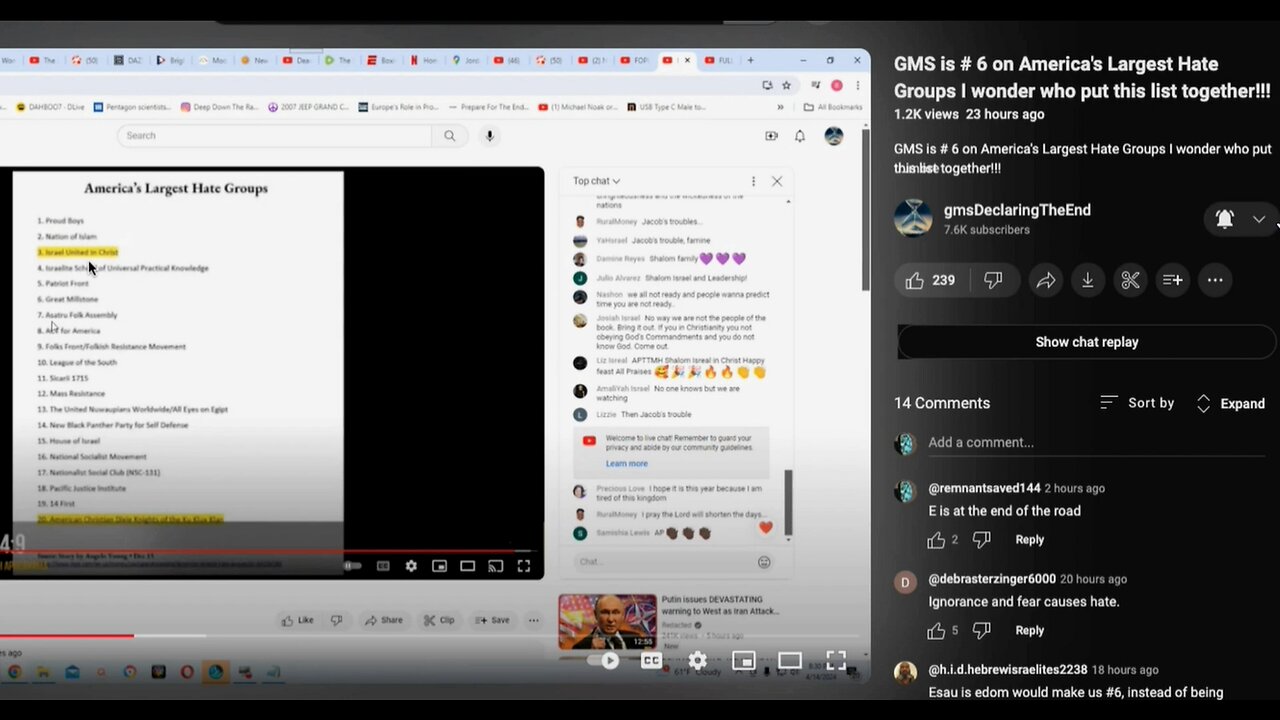This screenshot has height=720, width=1280.
Task: Click the Opera icon on the taskbar
Action: (x=186, y=672)
